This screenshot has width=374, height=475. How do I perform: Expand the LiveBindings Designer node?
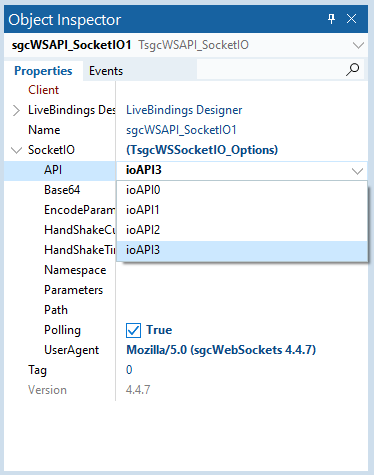pyautogui.click(x=16, y=110)
